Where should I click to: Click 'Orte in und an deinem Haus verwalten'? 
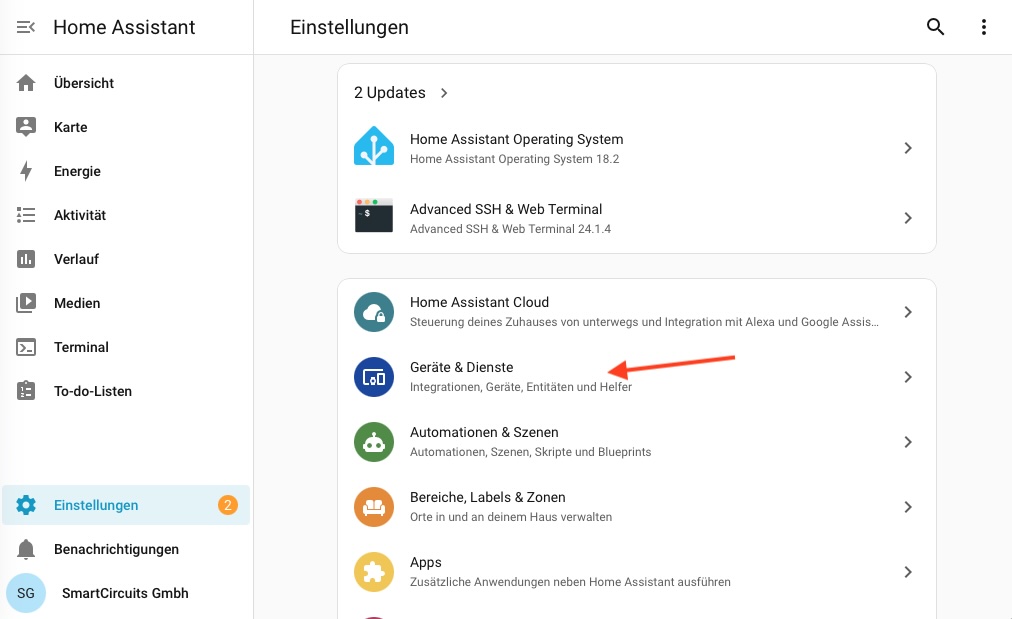(511, 517)
